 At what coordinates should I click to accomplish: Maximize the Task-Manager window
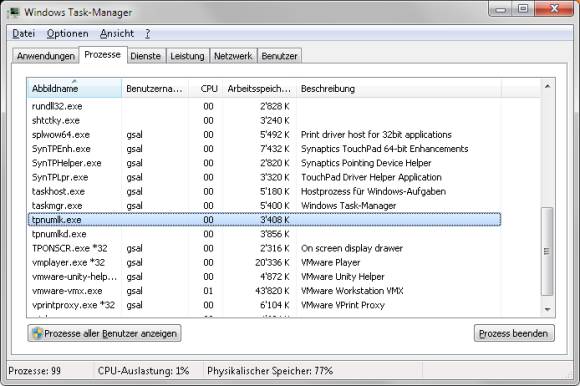coord(523,9)
